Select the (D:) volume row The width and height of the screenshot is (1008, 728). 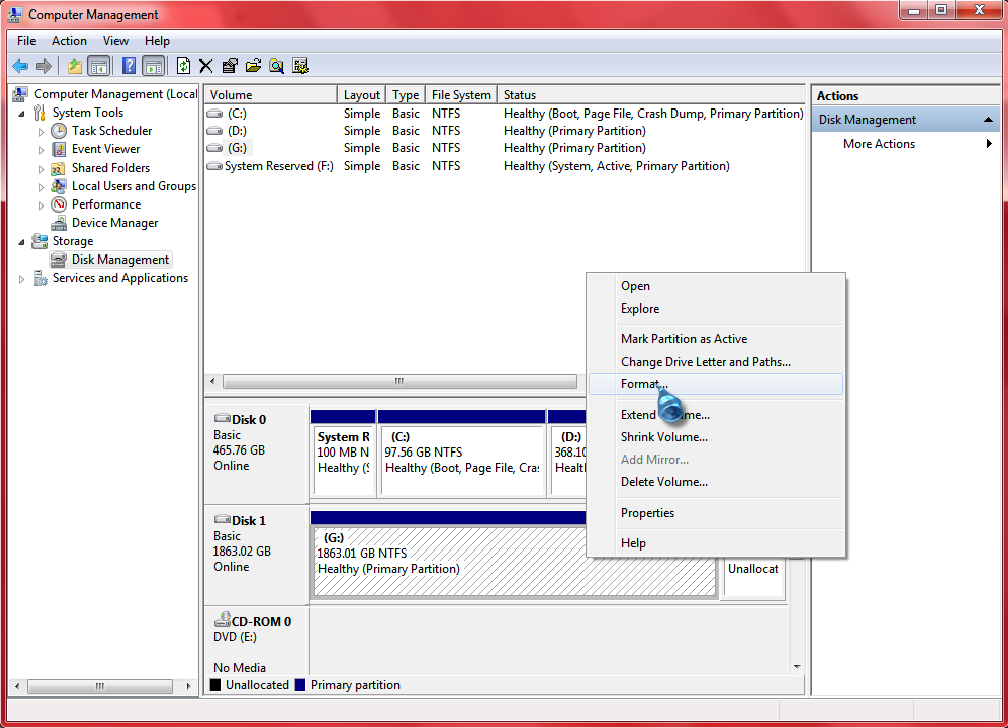(x=504, y=131)
